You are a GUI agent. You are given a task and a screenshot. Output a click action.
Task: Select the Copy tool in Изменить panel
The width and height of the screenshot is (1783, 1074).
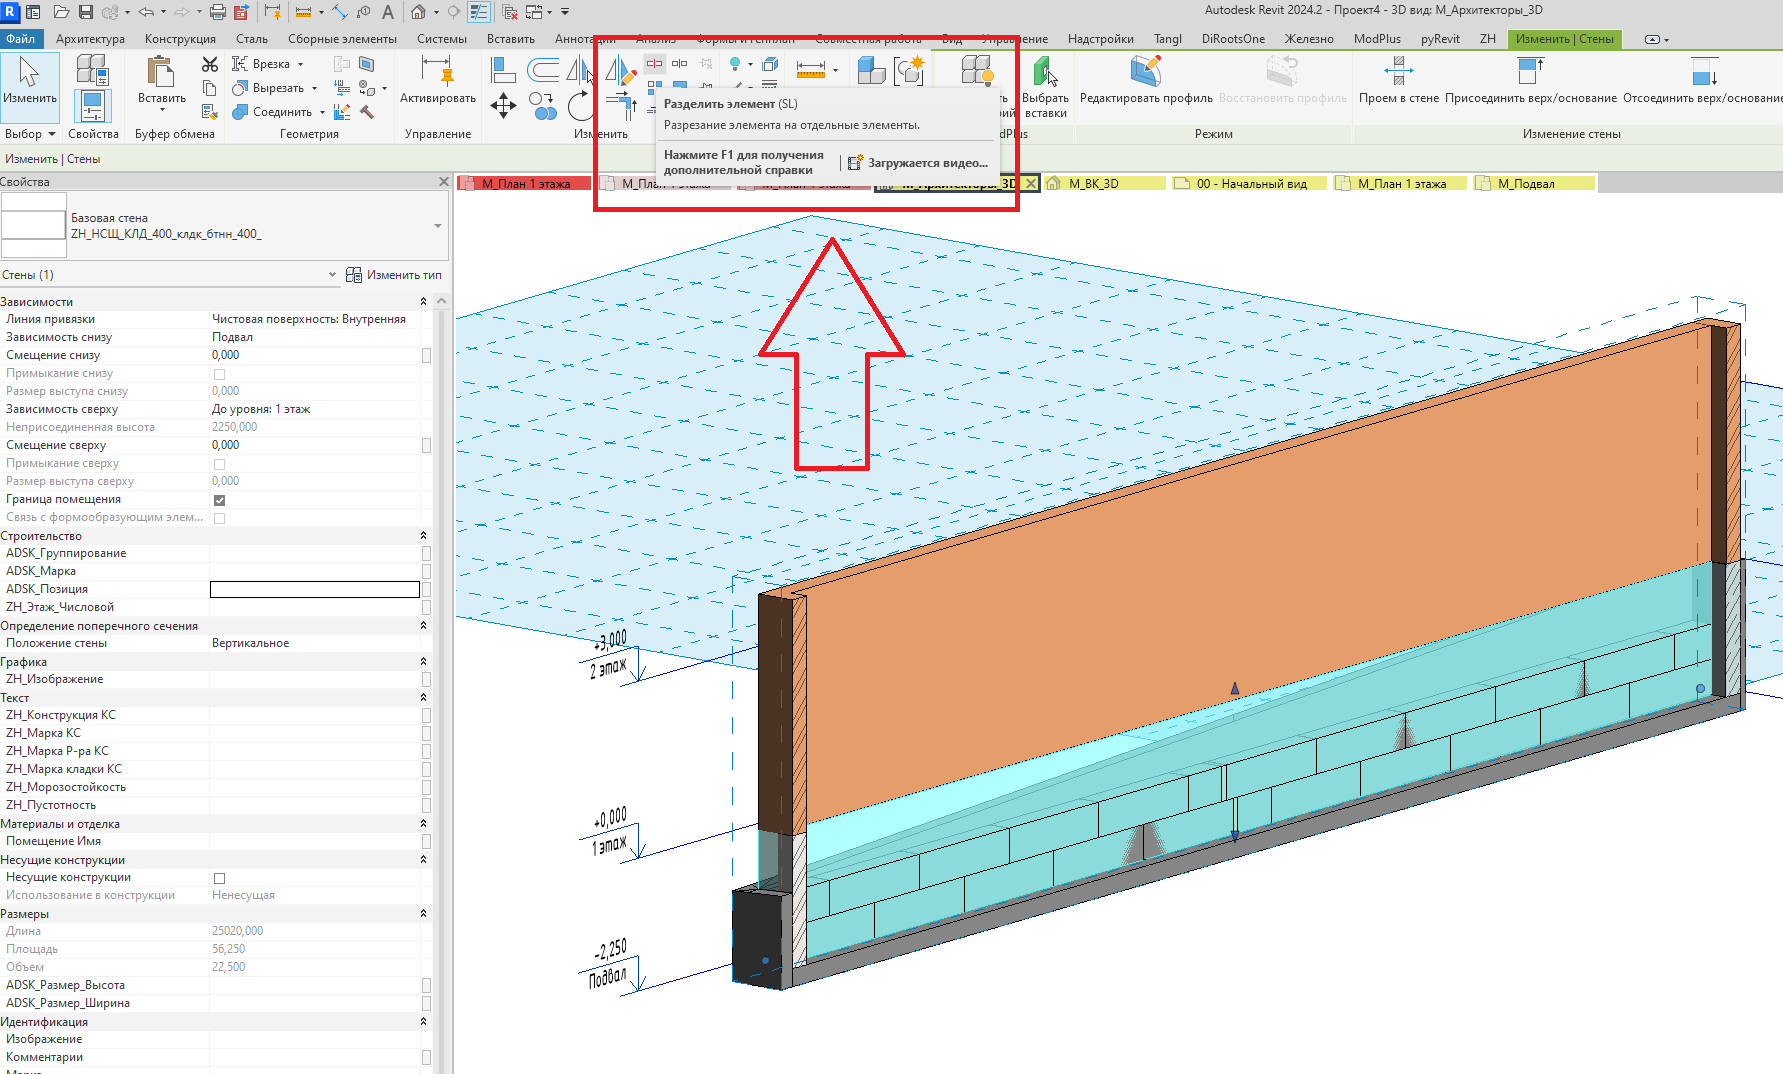[x=543, y=105]
